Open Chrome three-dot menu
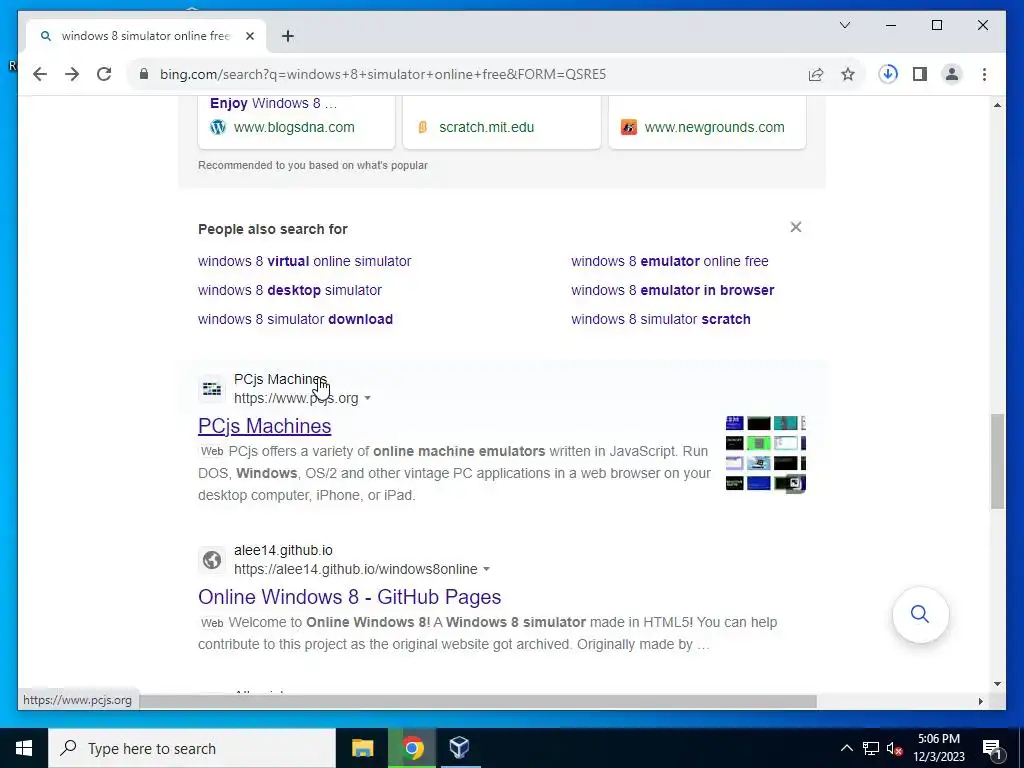The image size is (1024, 768). click(984, 74)
